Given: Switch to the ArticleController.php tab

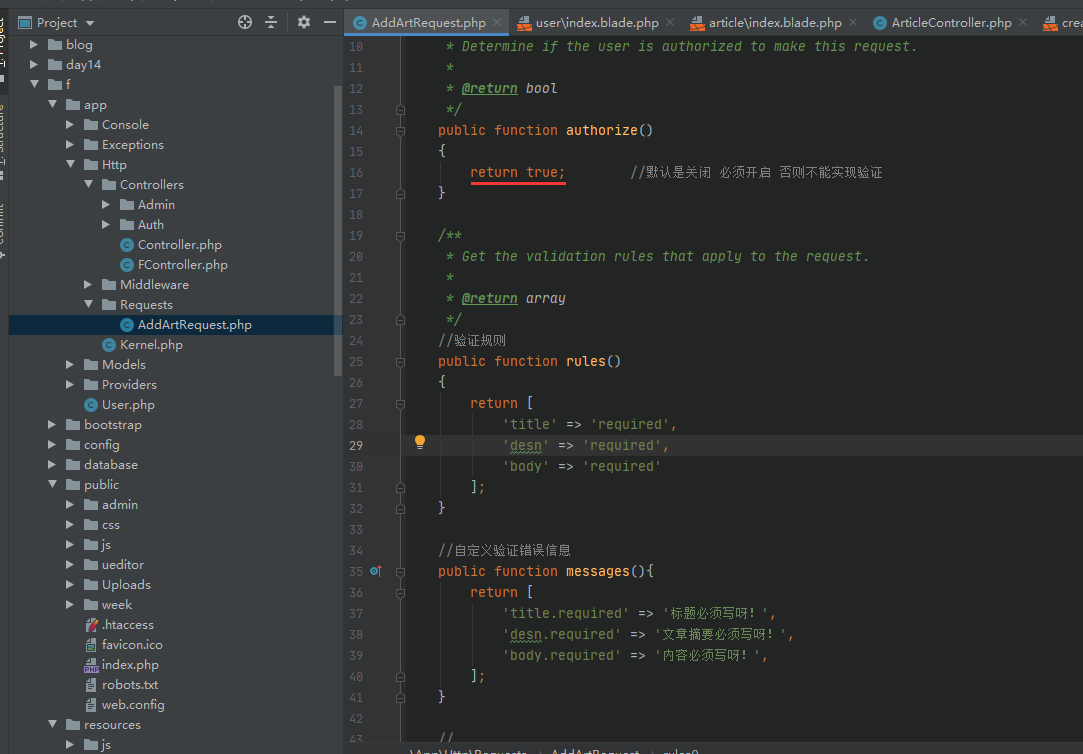Looking at the screenshot, I should click(x=951, y=23).
